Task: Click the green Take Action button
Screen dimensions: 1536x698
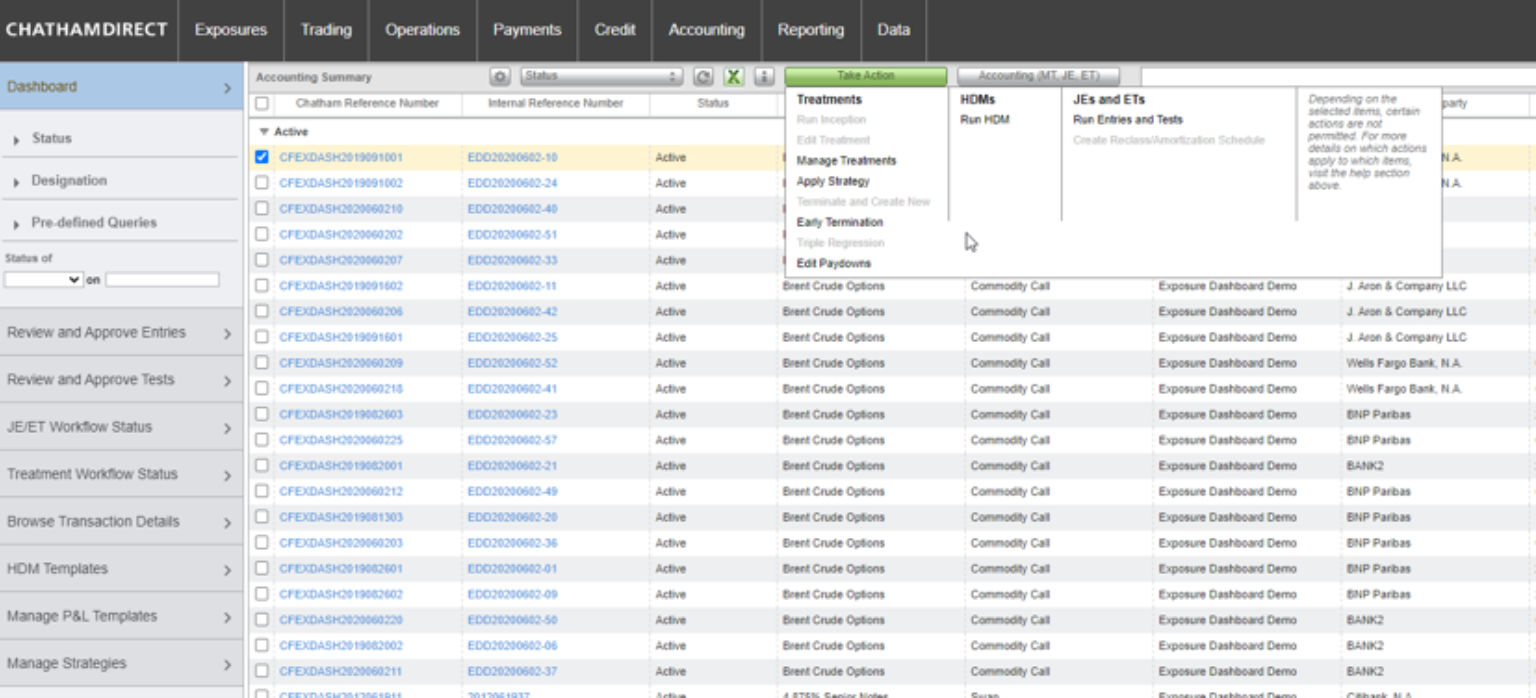Action: coord(865,76)
